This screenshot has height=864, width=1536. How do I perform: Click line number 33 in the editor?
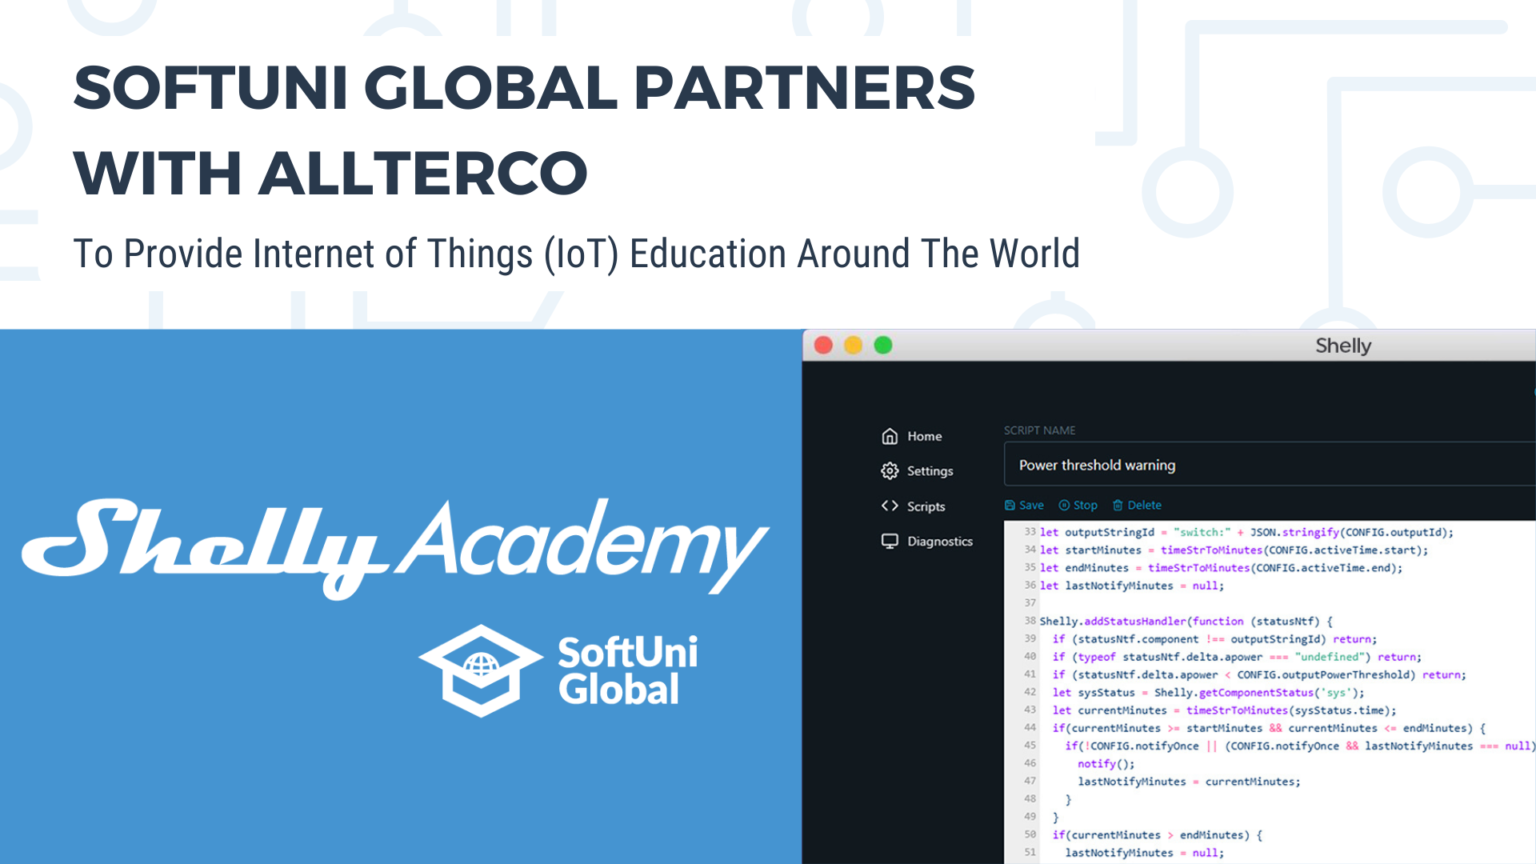click(1030, 532)
